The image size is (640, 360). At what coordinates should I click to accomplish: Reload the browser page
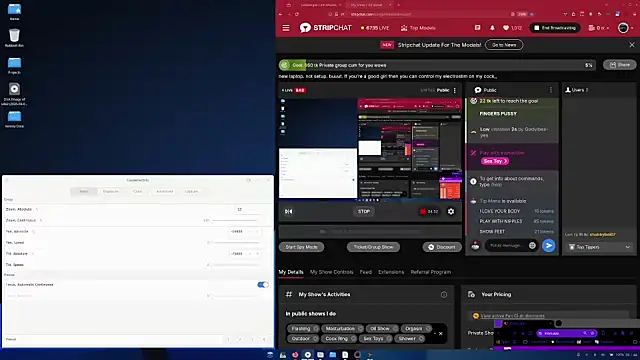coord(297,14)
